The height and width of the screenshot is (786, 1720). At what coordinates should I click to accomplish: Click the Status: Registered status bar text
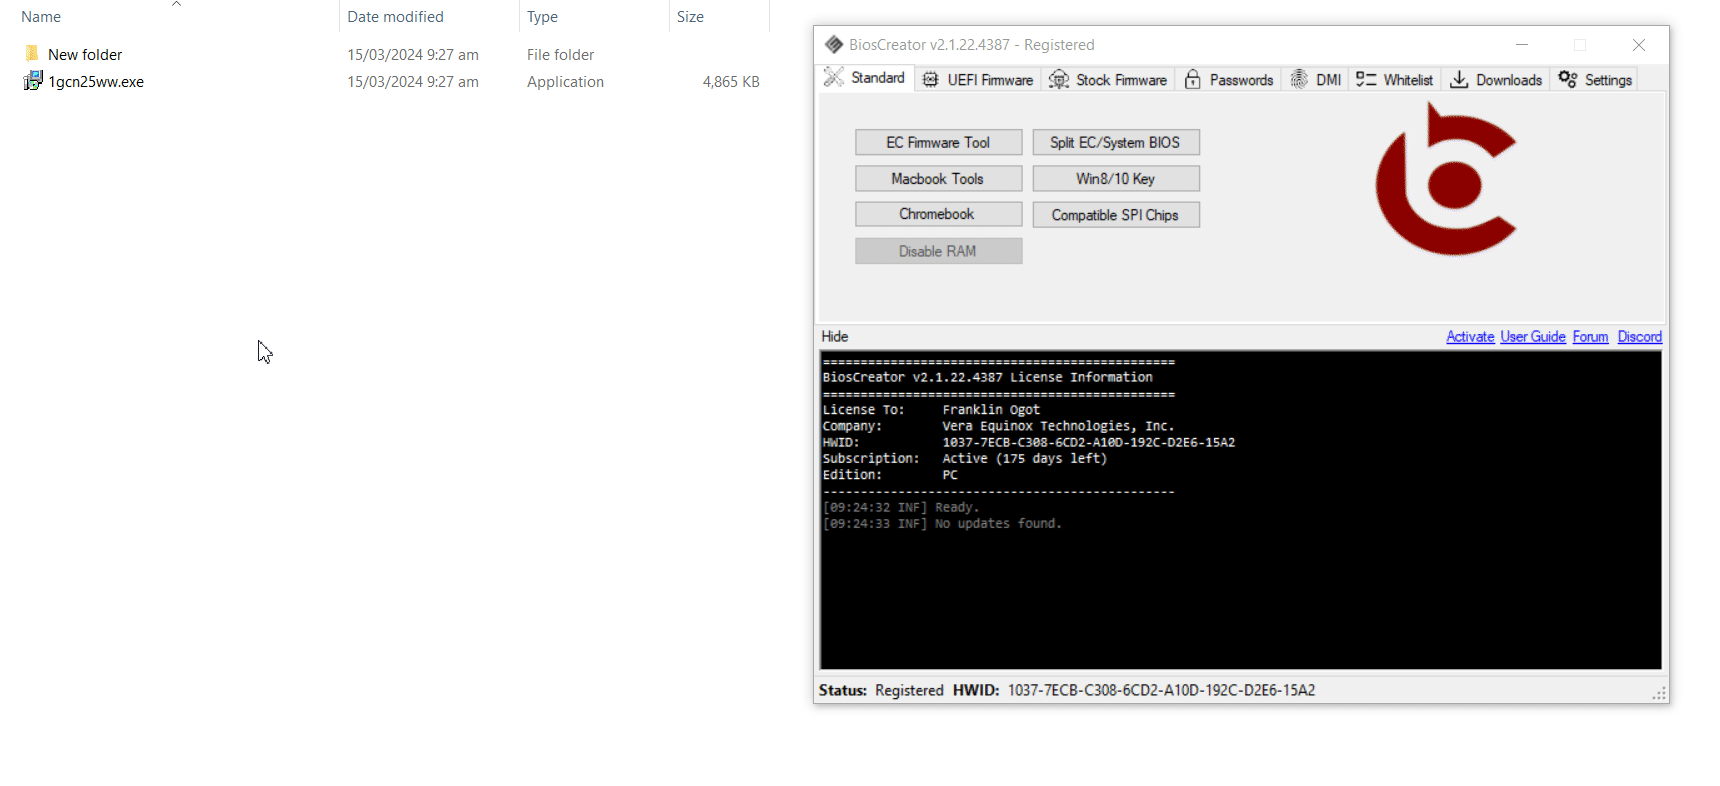click(x=881, y=690)
